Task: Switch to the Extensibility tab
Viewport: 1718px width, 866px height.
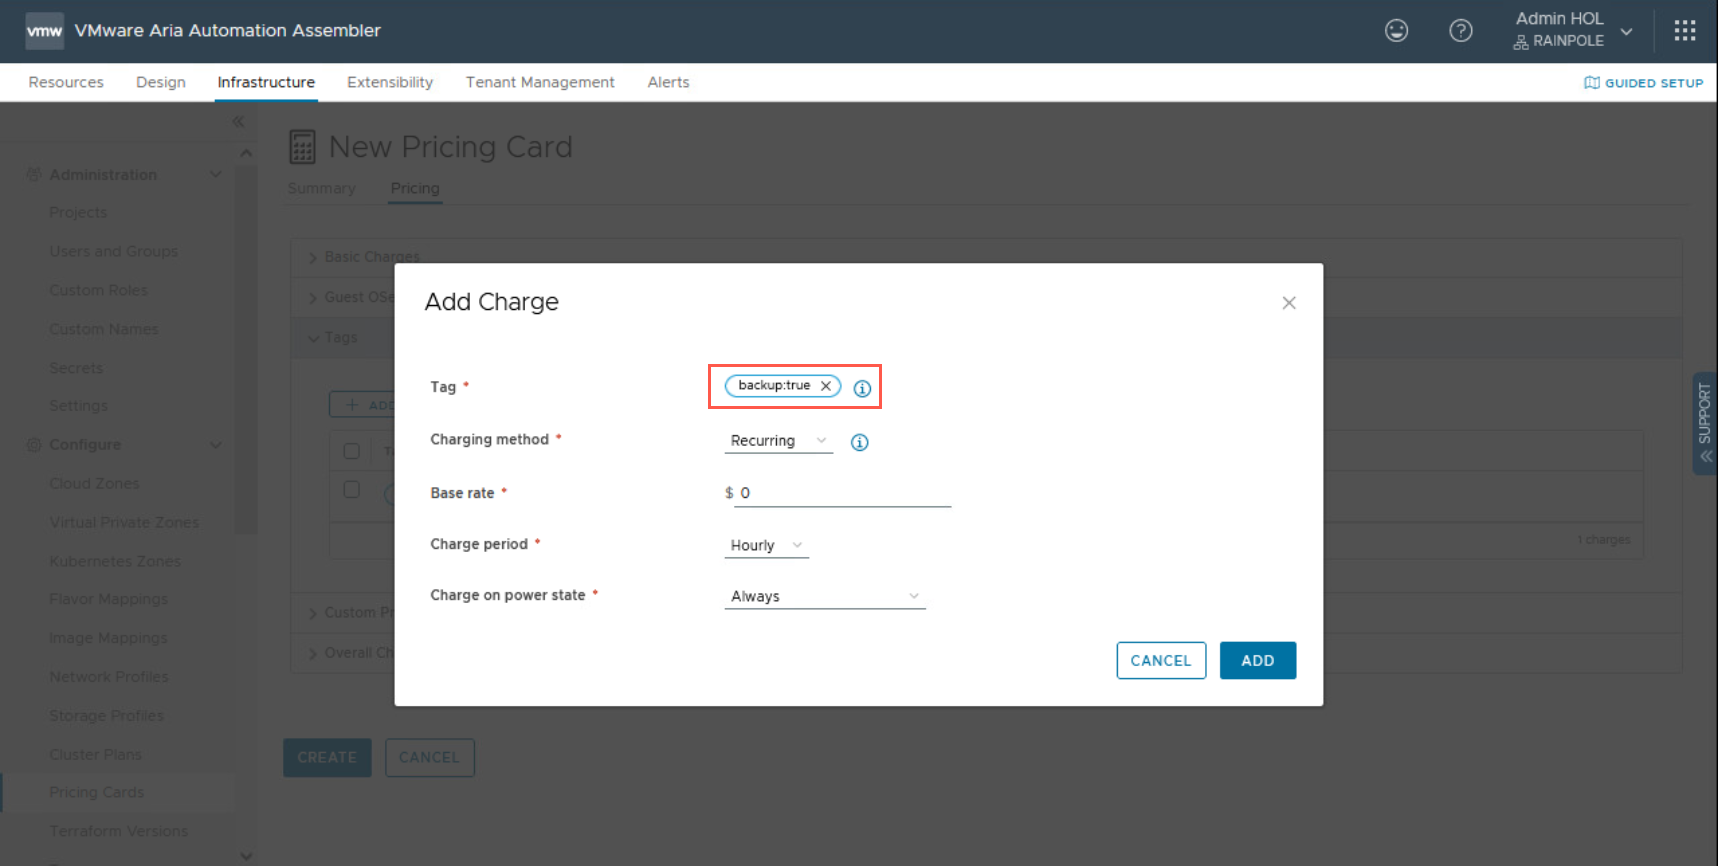Action: pos(389,82)
